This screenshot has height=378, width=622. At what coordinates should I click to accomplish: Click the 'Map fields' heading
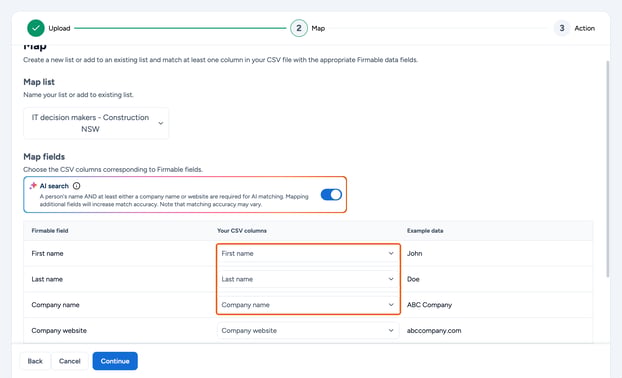pyautogui.click(x=44, y=157)
